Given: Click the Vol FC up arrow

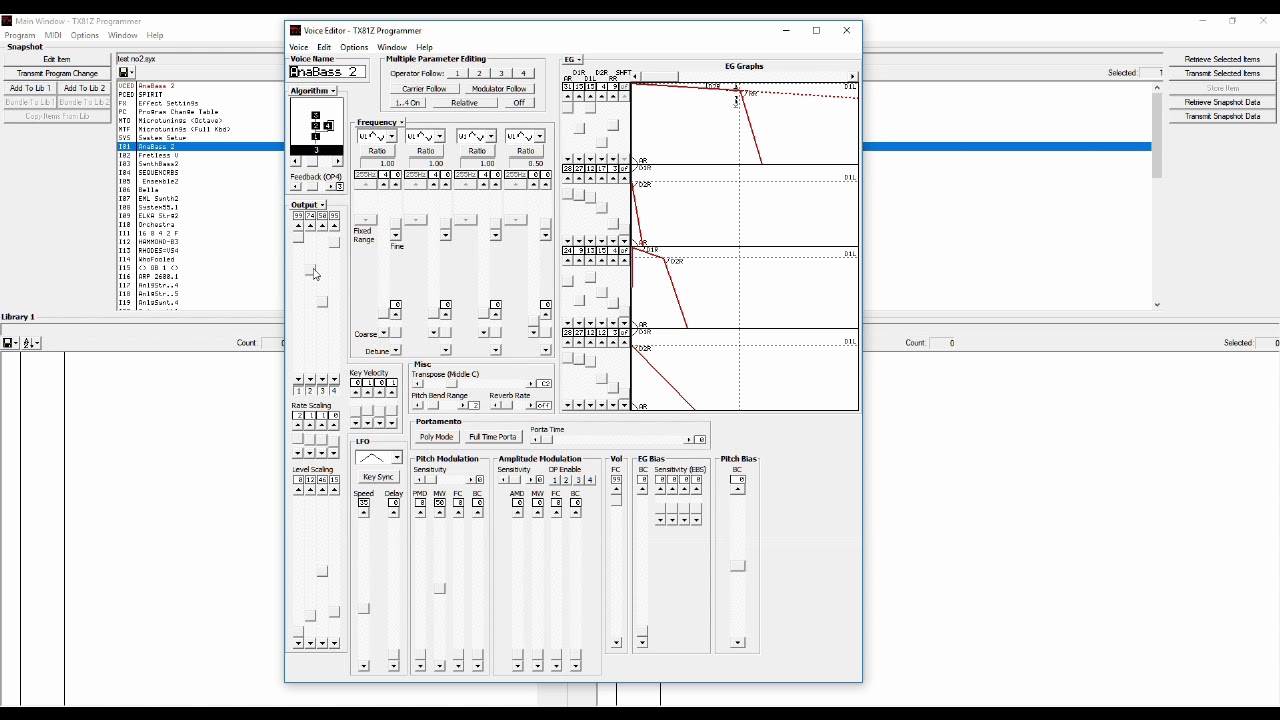Looking at the screenshot, I should 617,490.
